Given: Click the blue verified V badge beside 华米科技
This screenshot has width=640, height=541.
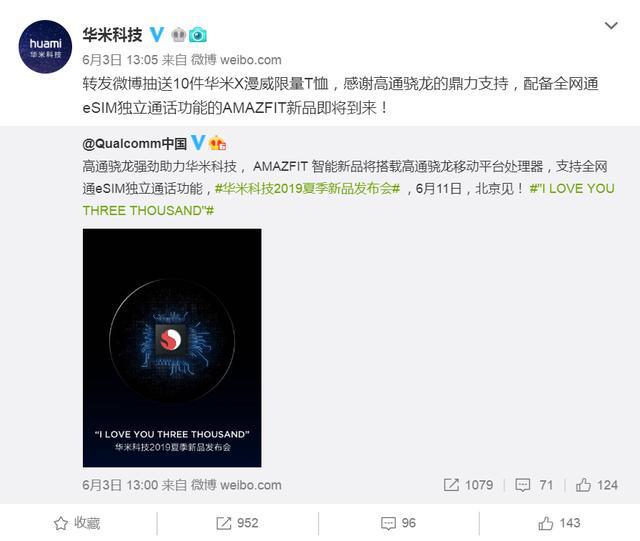Looking at the screenshot, I should (157, 35).
